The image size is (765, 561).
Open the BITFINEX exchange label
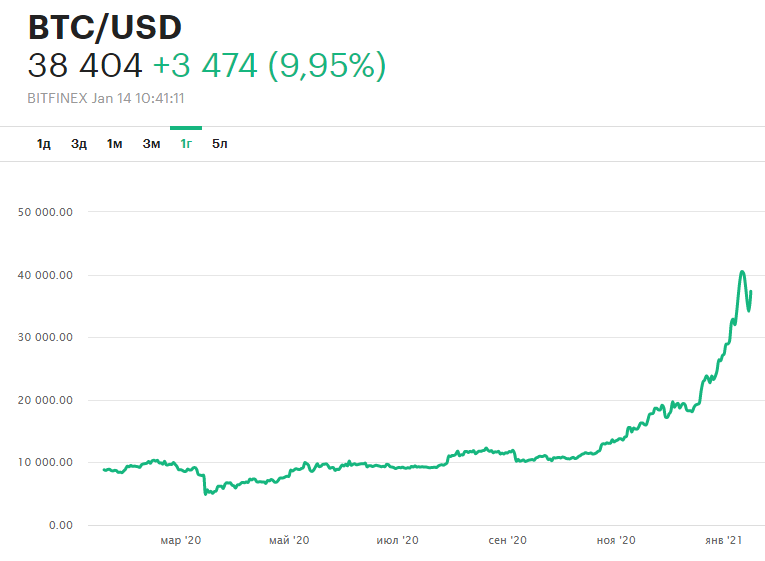pyautogui.click(x=56, y=99)
